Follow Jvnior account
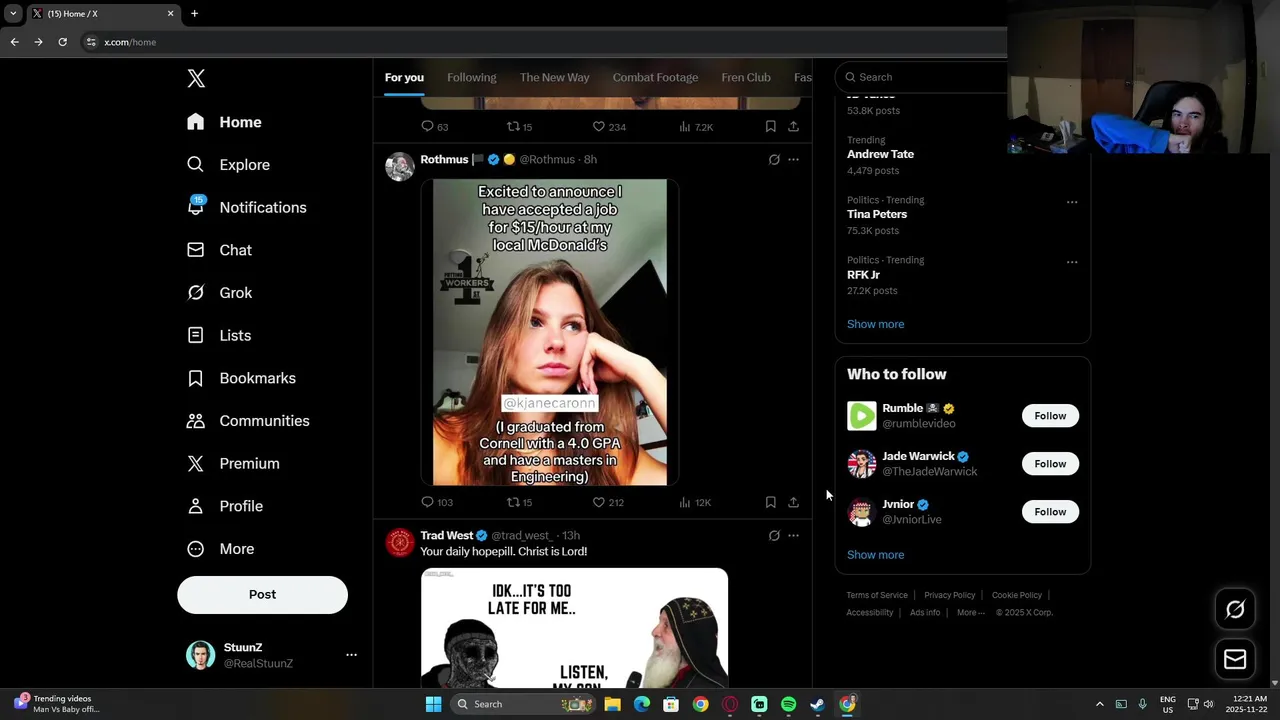The width and height of the screenshot is (1280, 720). [1050, 512]
